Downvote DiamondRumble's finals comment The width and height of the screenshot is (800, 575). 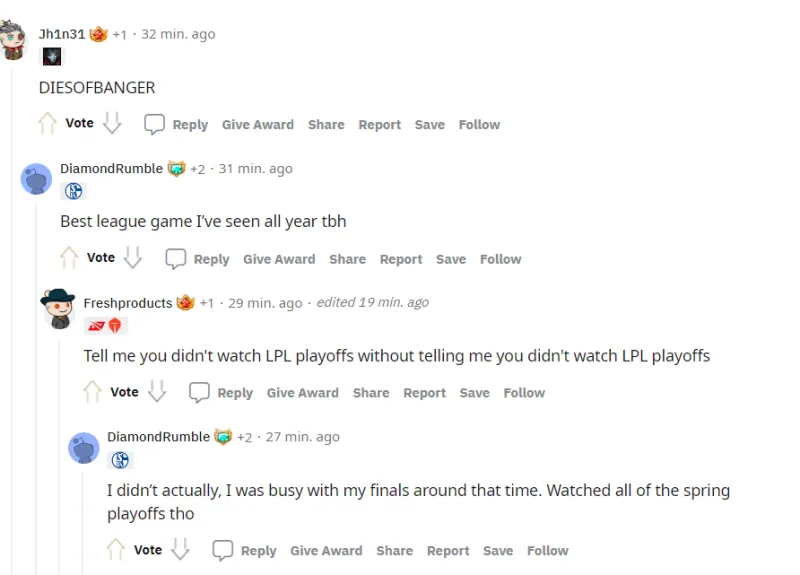point(180,550)
